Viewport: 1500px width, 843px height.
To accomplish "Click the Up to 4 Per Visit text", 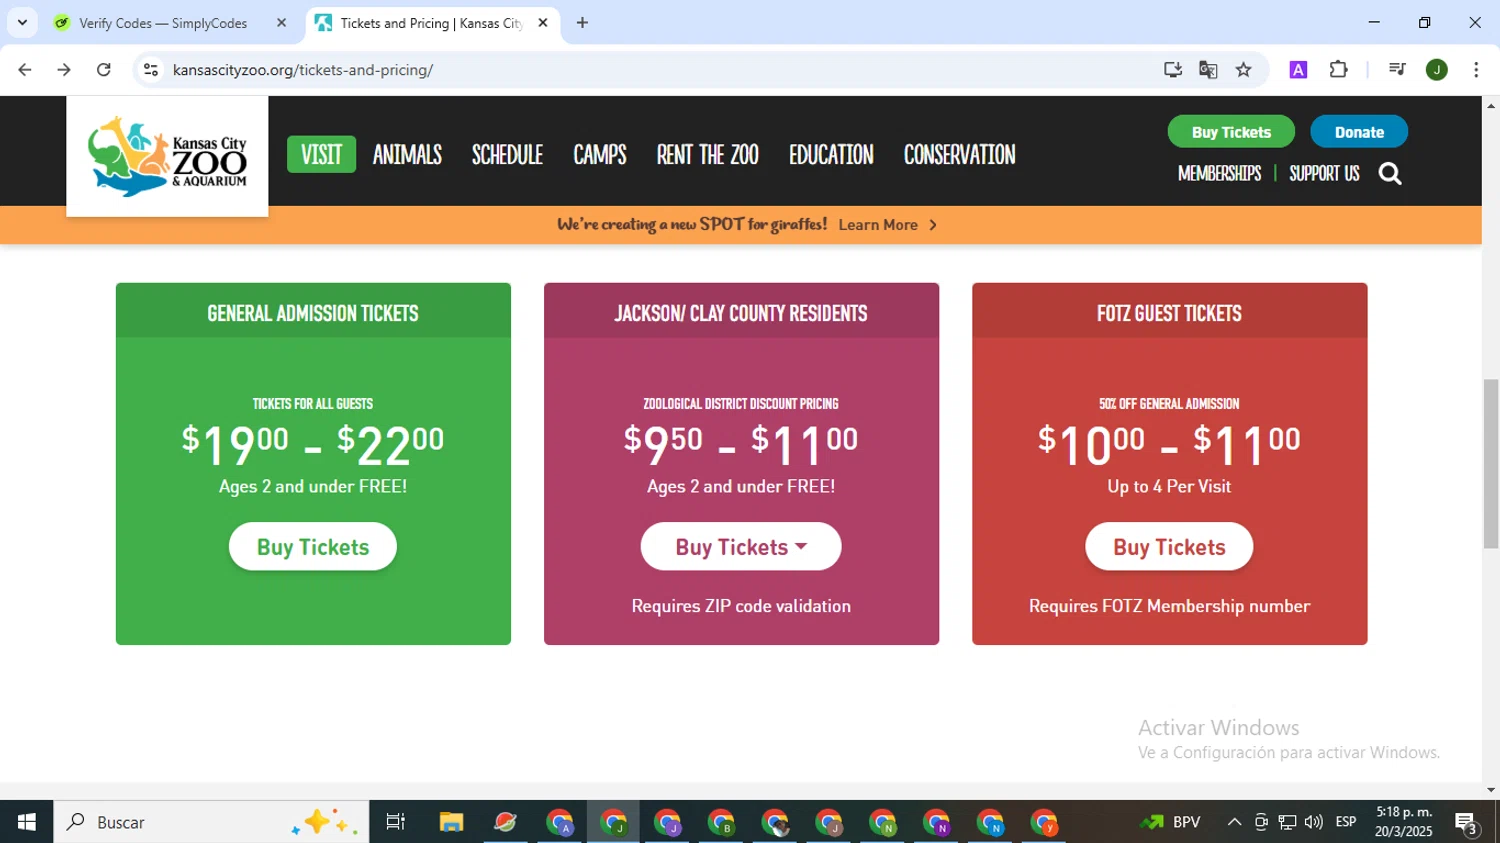I will tap(1169, 487).
